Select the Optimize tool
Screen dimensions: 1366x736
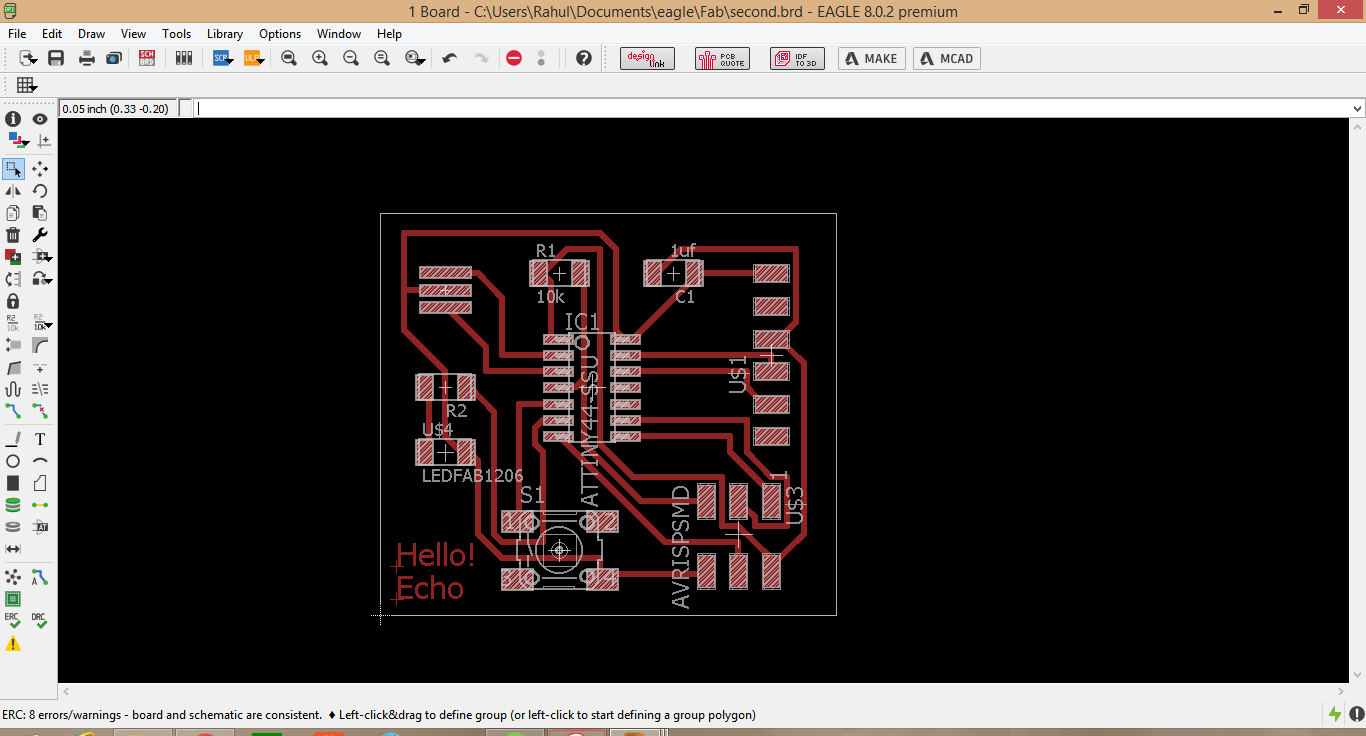(40, 367)
